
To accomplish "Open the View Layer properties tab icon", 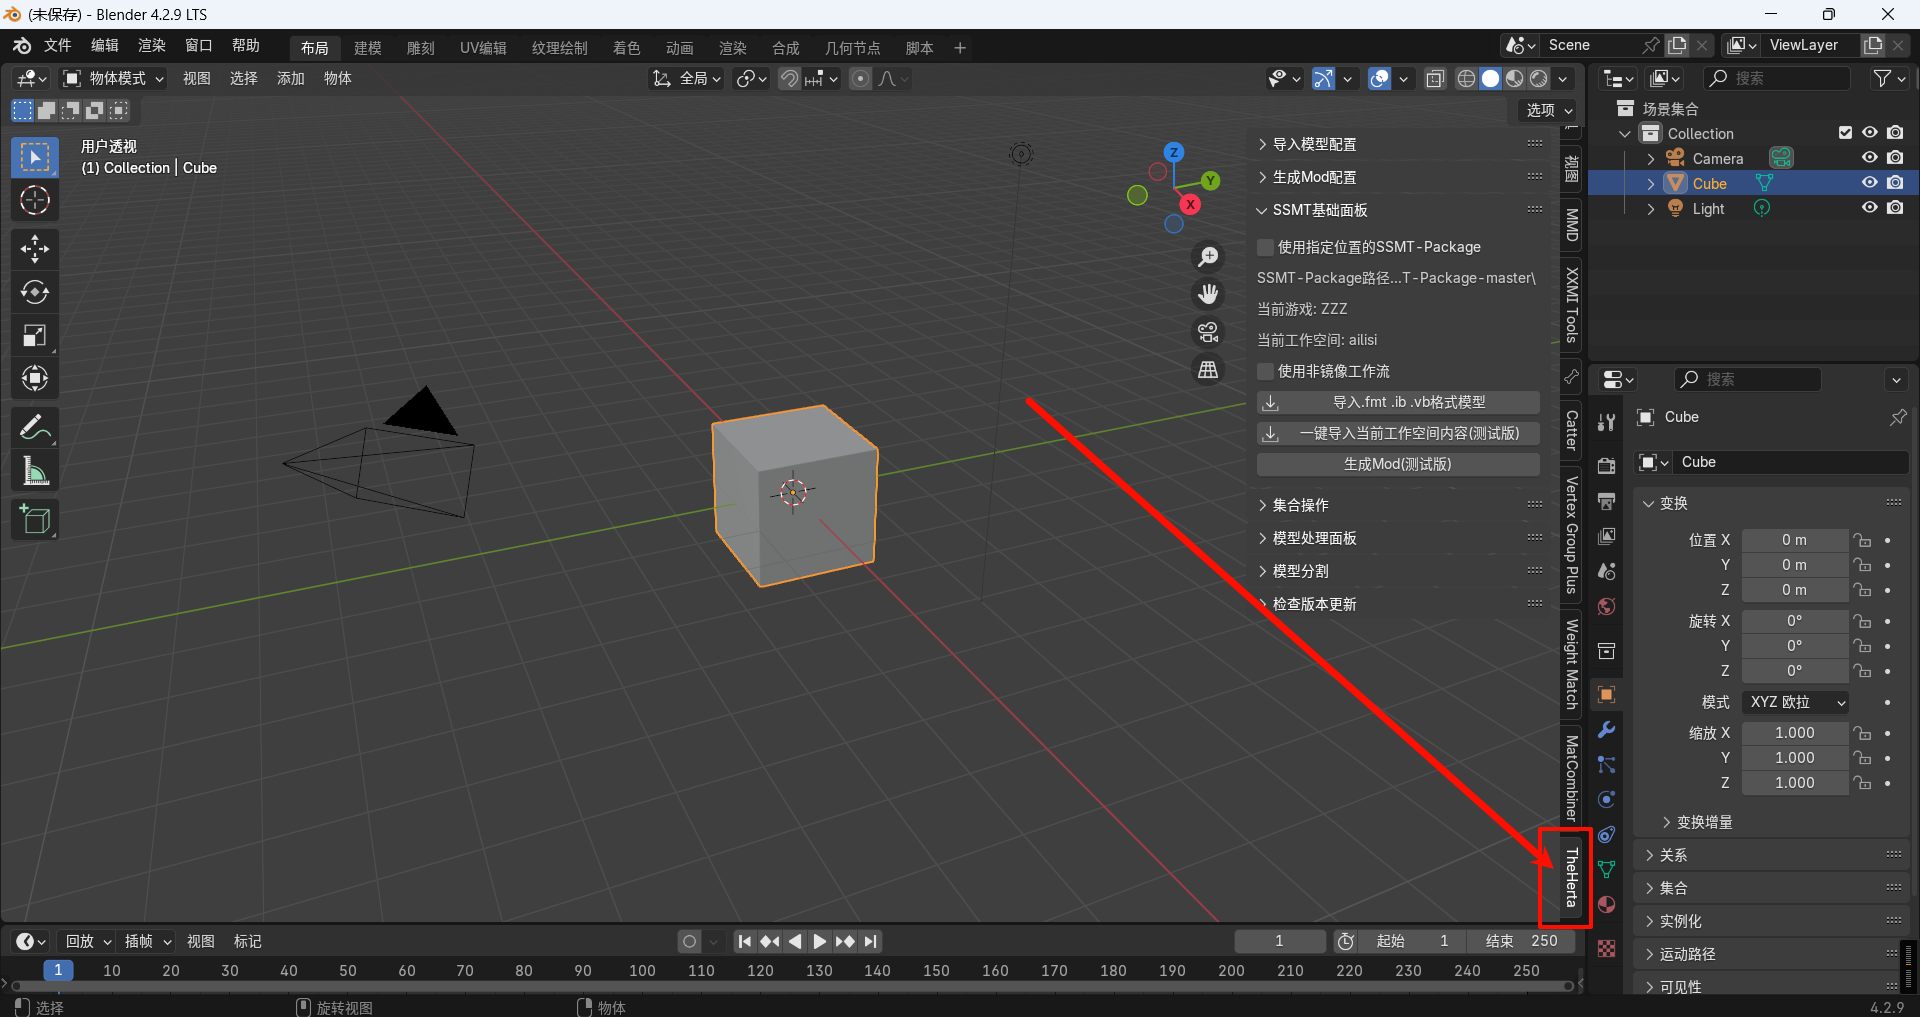I will click(x=1606, y=536).
